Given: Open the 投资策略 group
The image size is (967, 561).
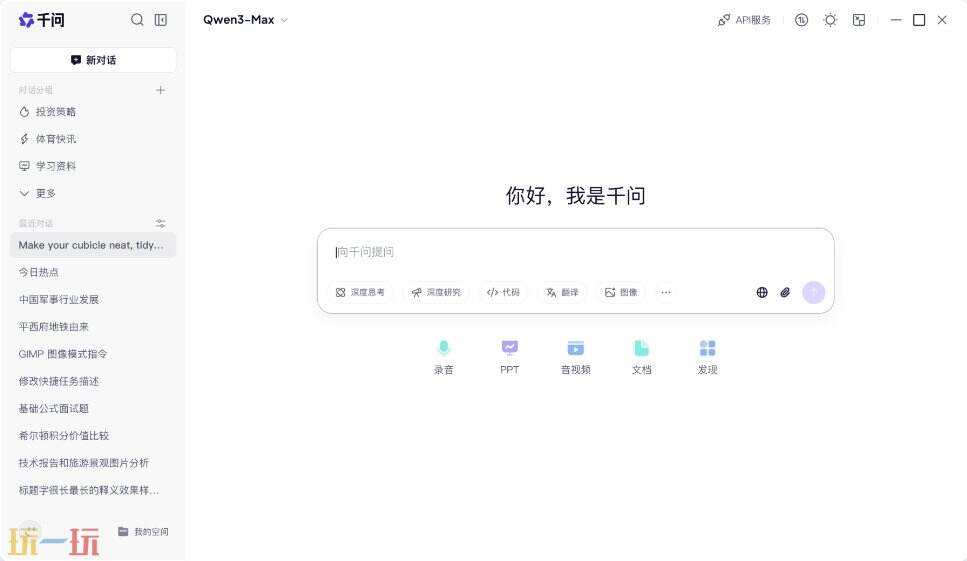Looking at the screenshot, I should pos(93,112).
